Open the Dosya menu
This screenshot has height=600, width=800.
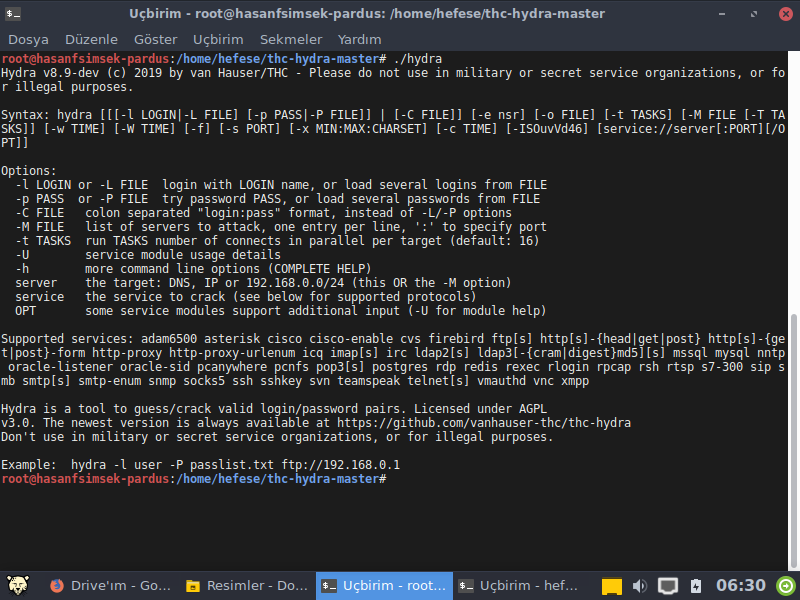28,40
